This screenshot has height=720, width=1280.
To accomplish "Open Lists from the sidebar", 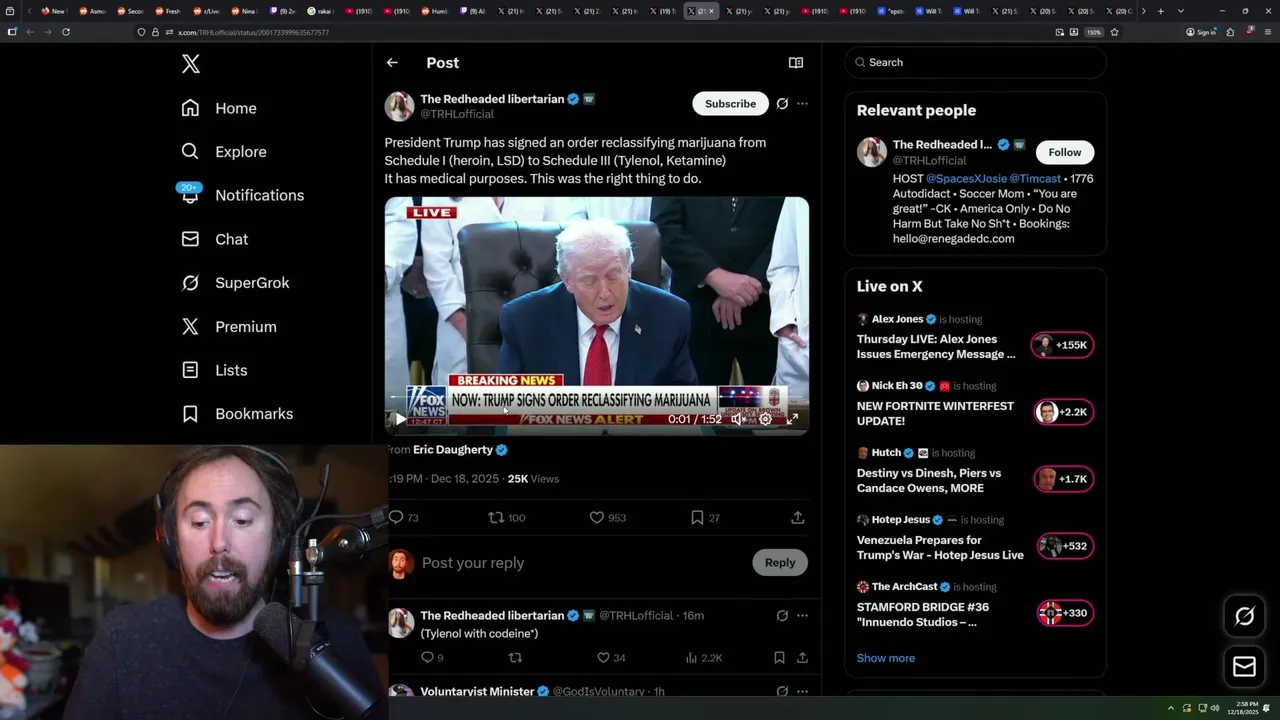I will (x=214, y=370).
